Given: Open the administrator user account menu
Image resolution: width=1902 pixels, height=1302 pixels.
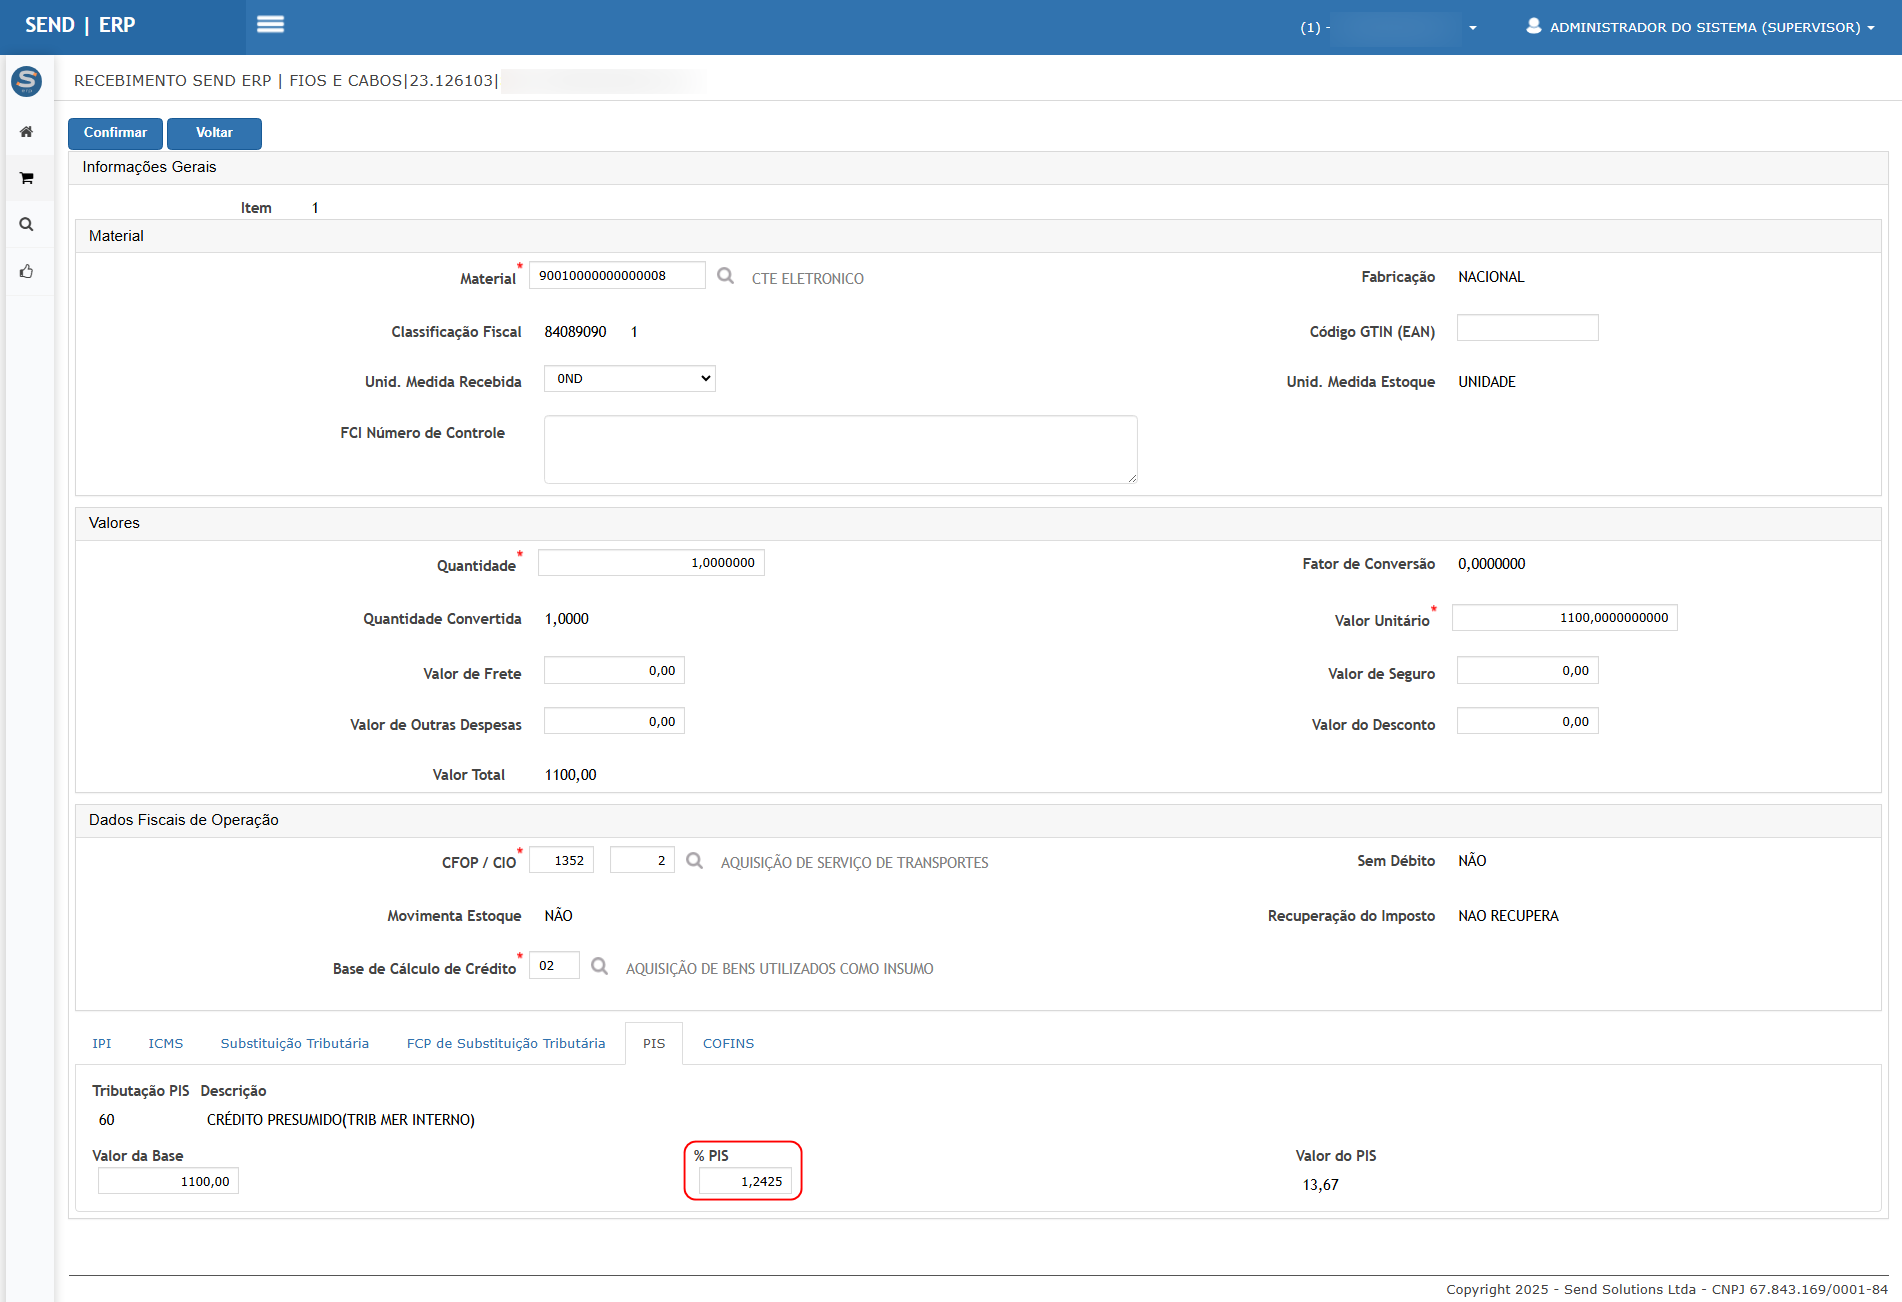Looking at the screenshot, I should tap(1699, 27).
